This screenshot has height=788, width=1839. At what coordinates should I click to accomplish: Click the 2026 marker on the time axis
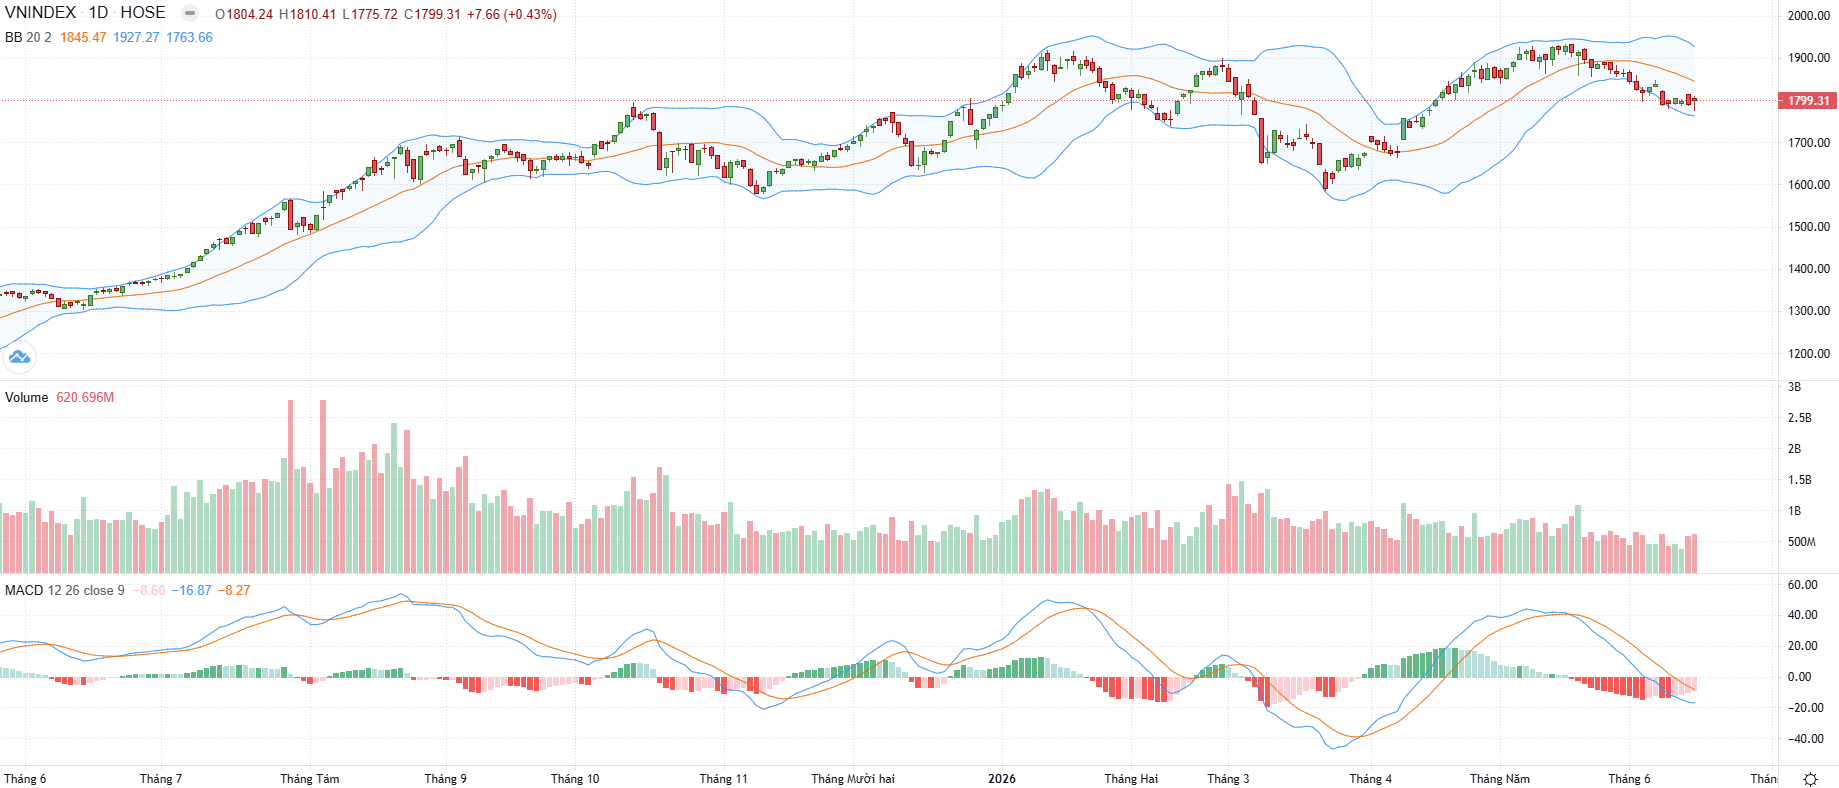click(x=1001, y=778)
